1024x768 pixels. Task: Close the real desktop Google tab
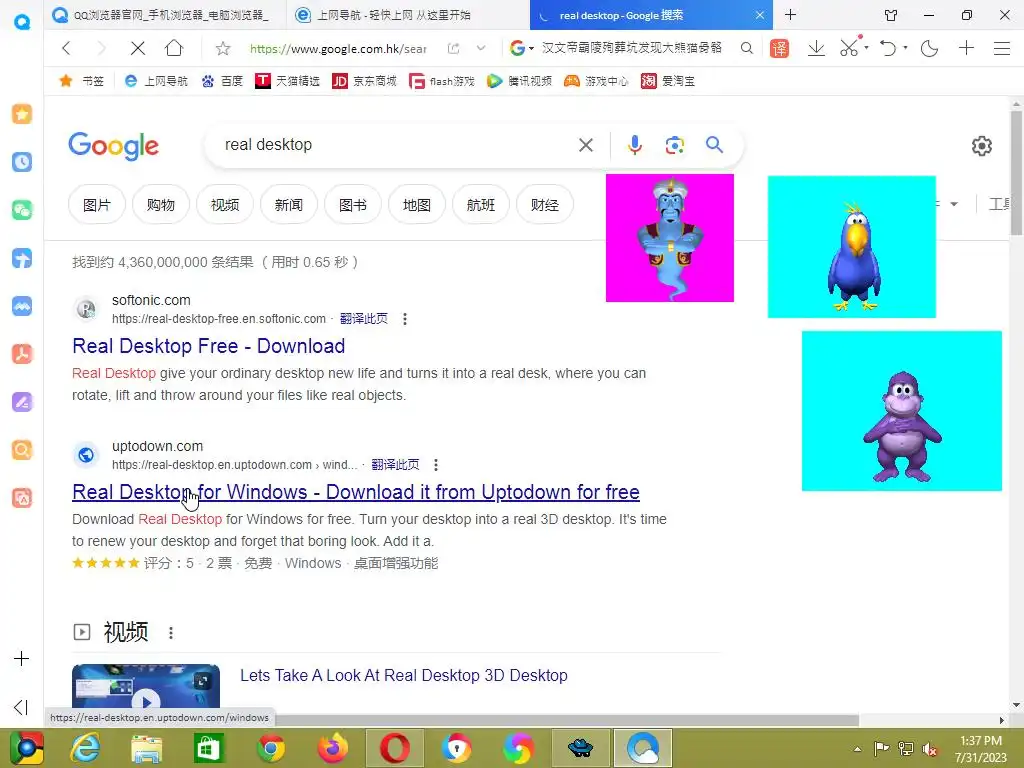(760, 15)
